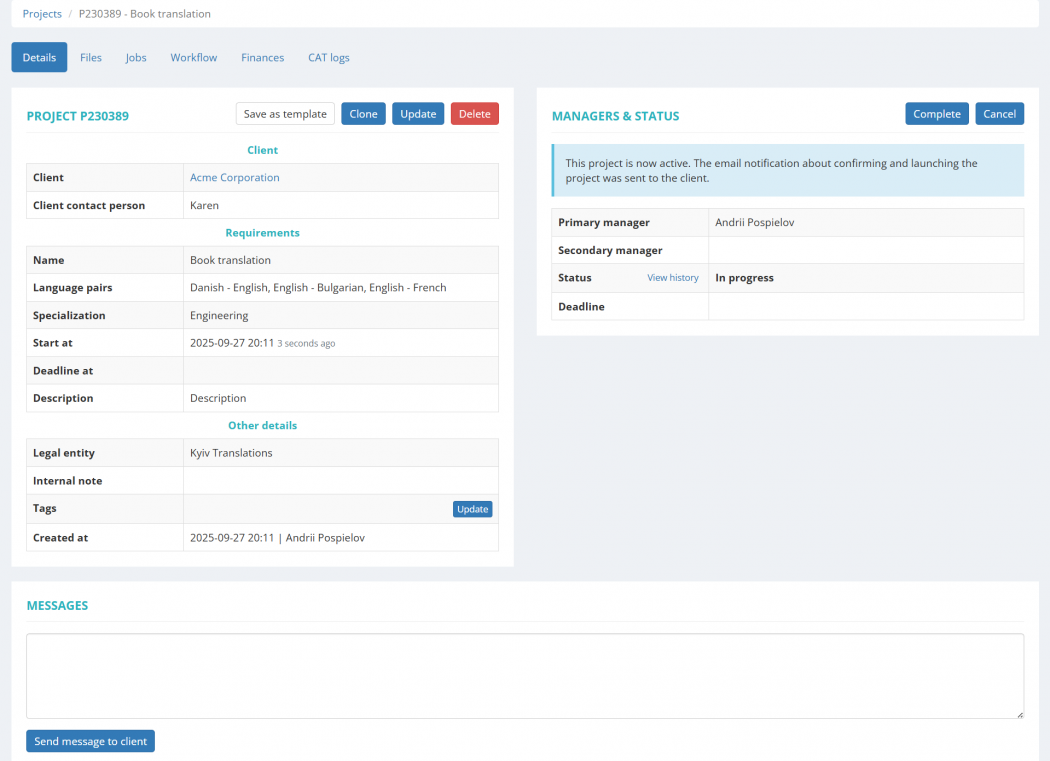View the status change history
Screen dimensions: 1050x761
[x=672, y=277]
